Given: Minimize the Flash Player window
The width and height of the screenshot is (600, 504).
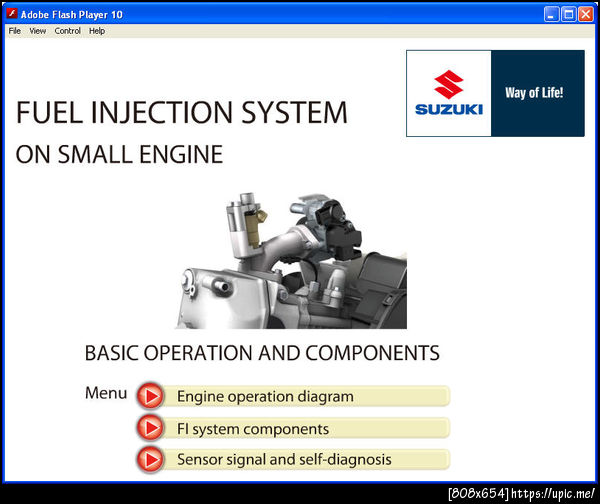Looking at the screenshot, I should [551, 15].
